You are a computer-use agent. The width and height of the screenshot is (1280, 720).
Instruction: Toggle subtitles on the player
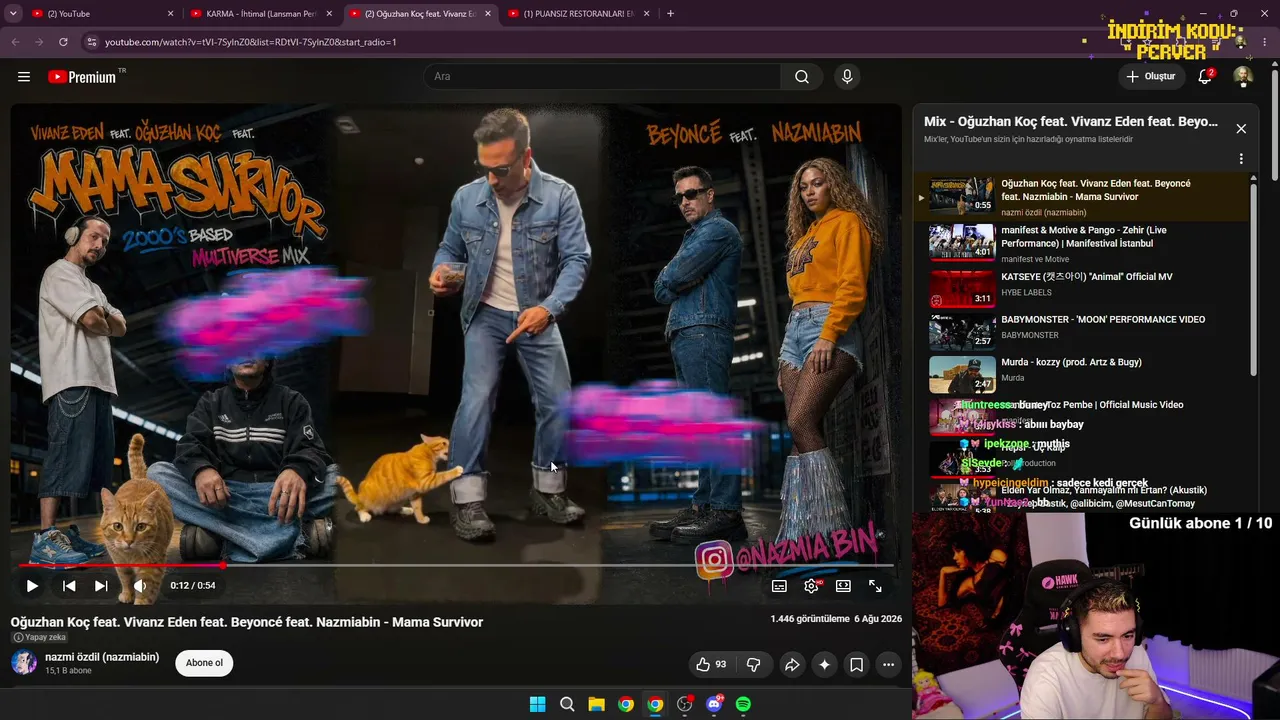pos(779,586)
